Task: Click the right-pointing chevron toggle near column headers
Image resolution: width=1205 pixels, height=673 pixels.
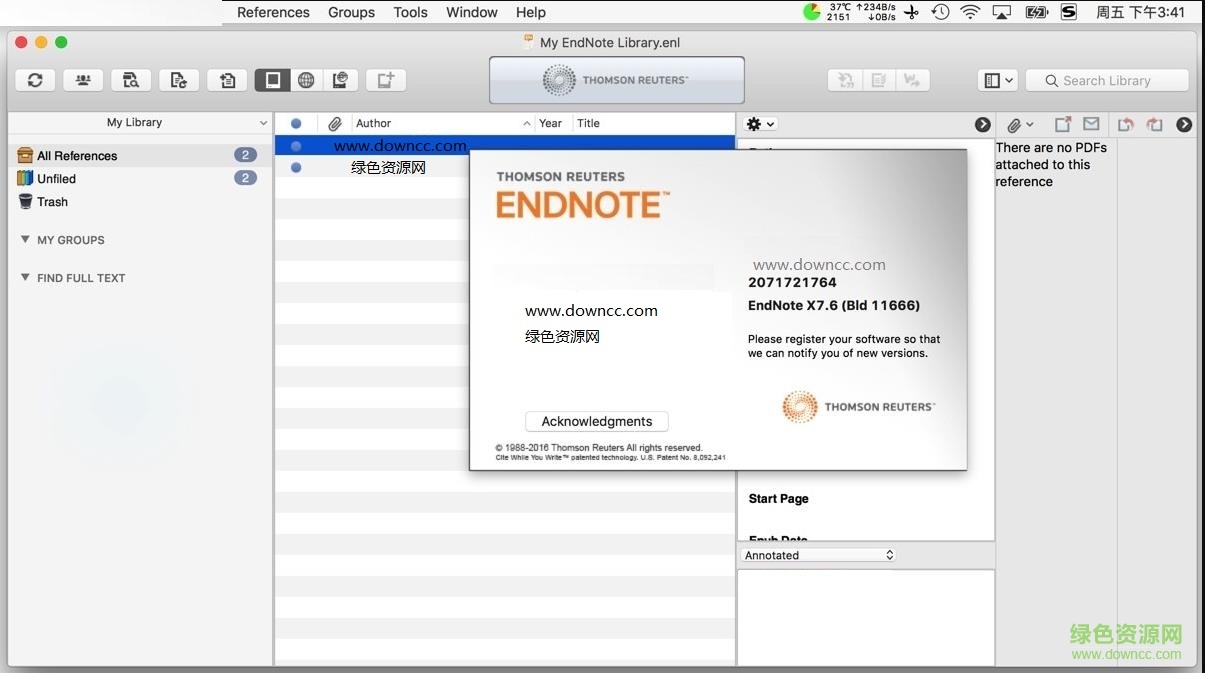Action: [x=983, y=124]
